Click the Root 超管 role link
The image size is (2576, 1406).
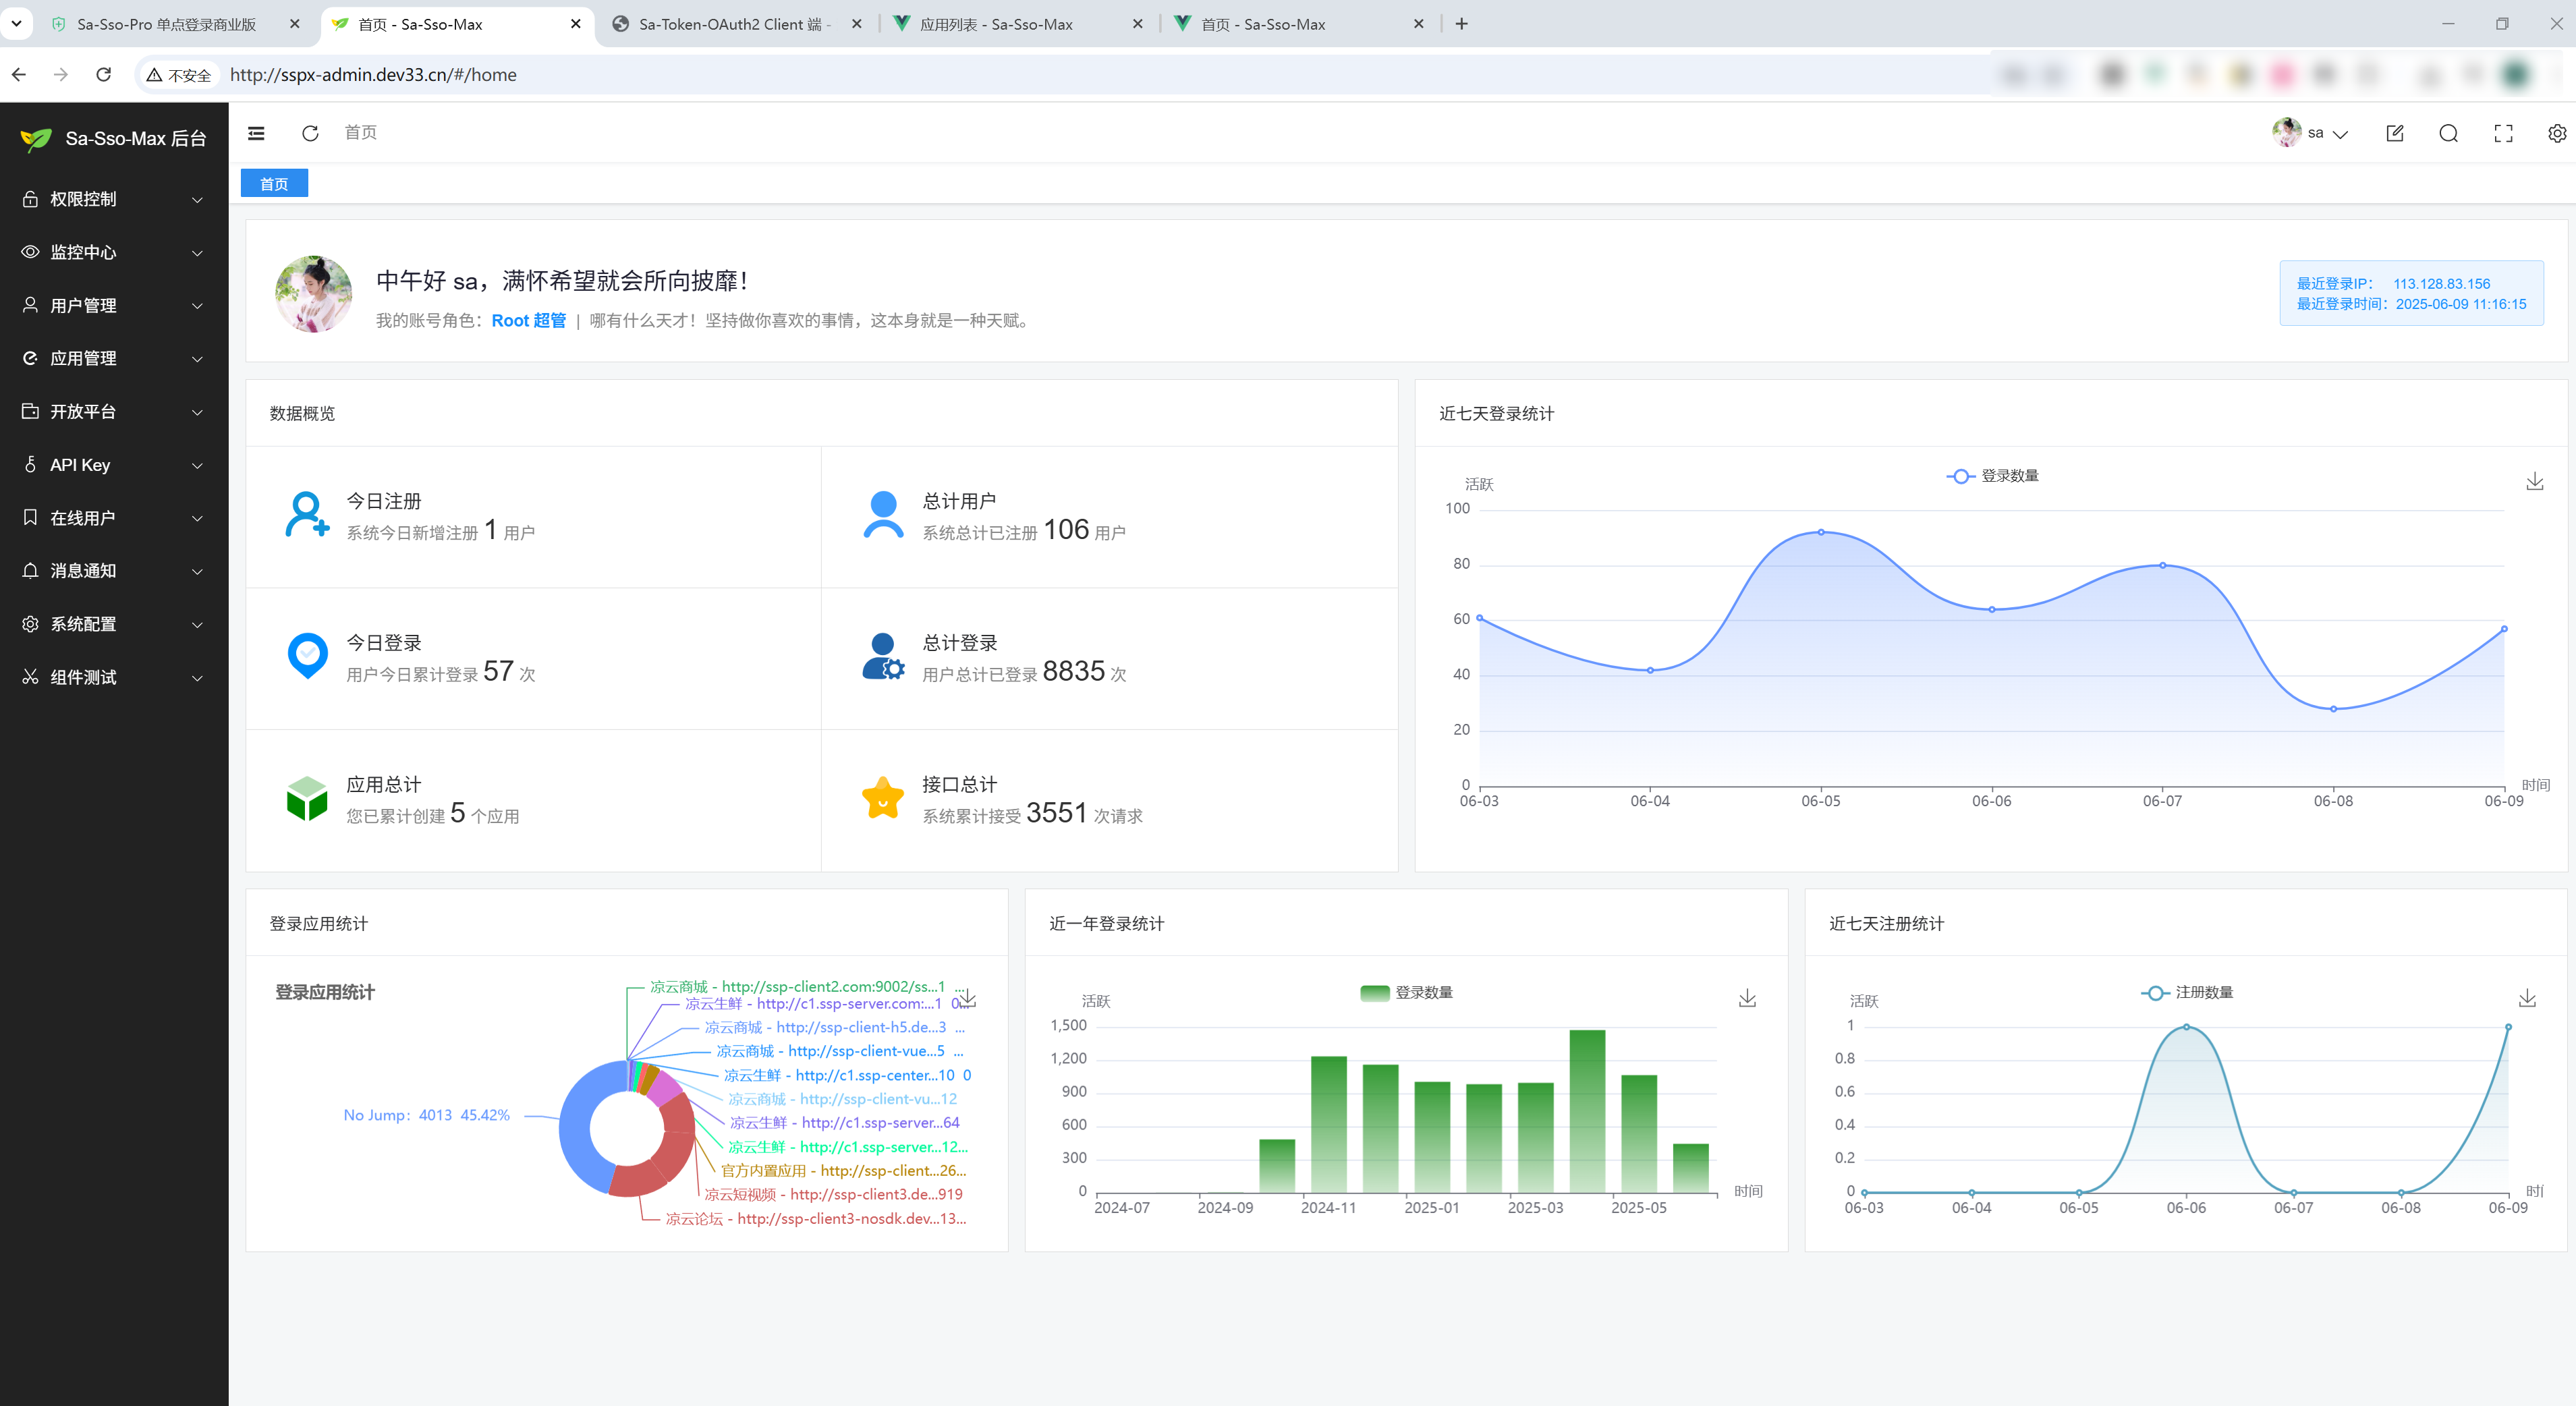click(x=528, y=320)
